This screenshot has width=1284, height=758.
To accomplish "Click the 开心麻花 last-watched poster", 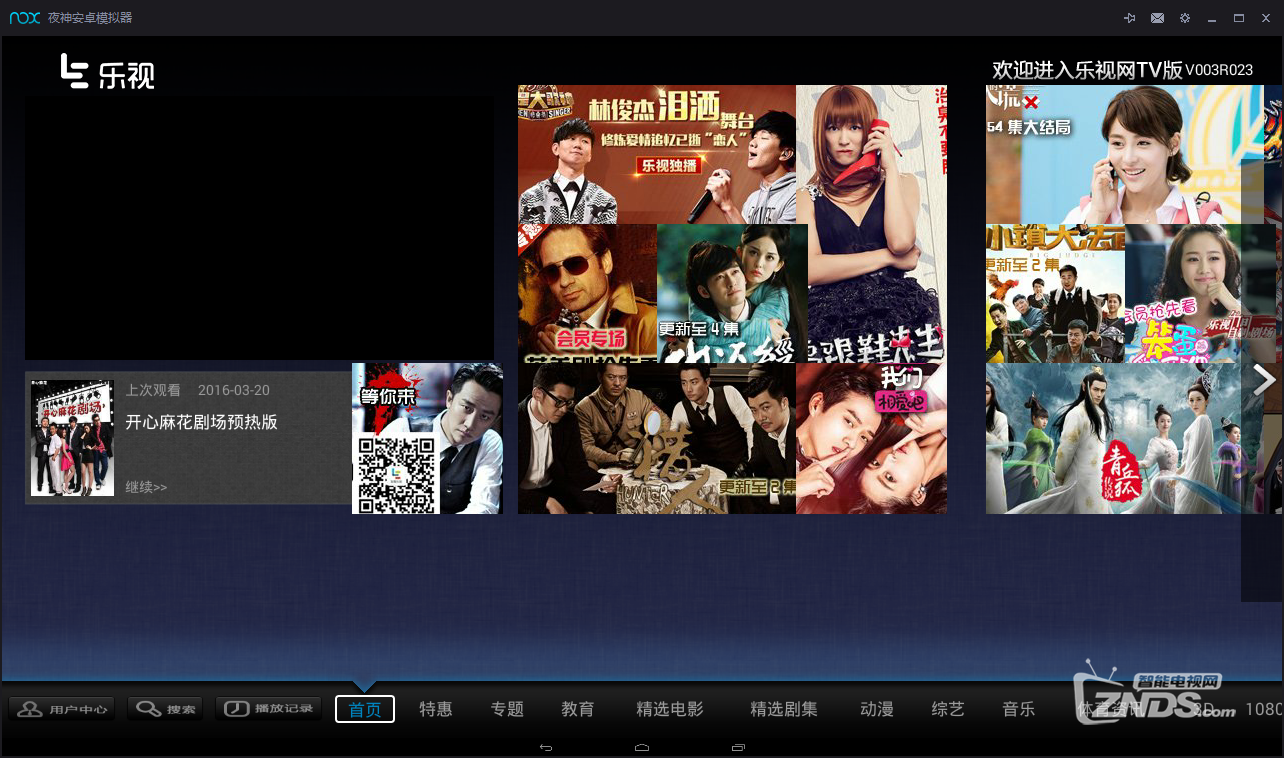I will (x=72, y=438).
